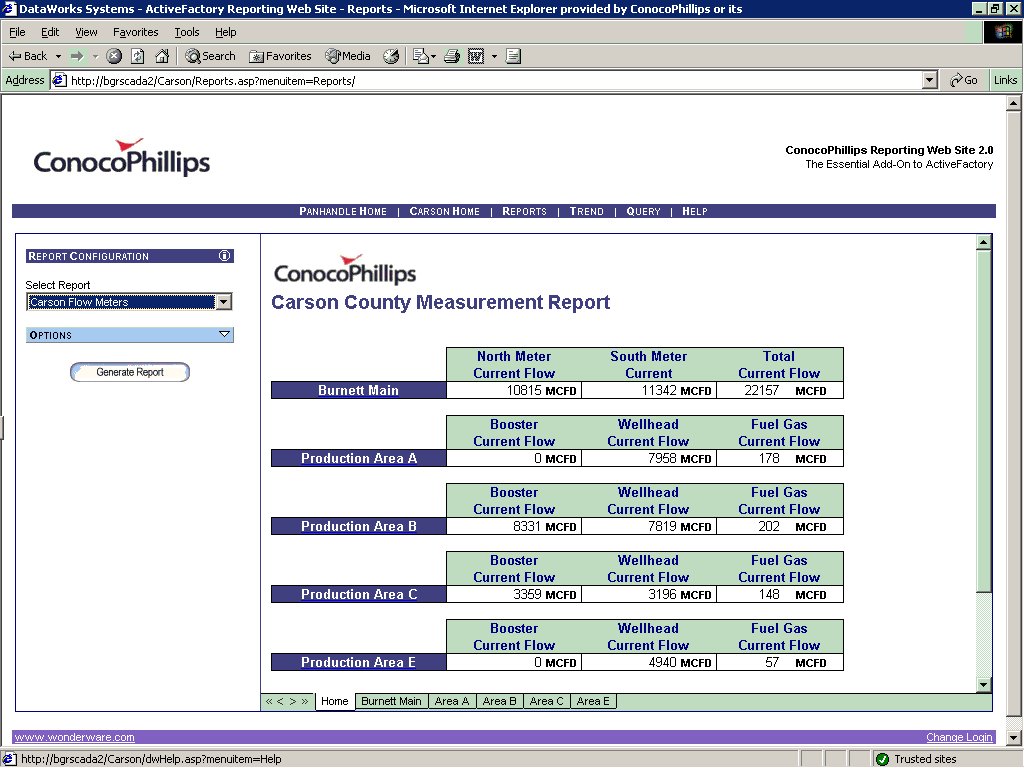
Task: Open the Media toolbar button
Action: coord(347,56)
